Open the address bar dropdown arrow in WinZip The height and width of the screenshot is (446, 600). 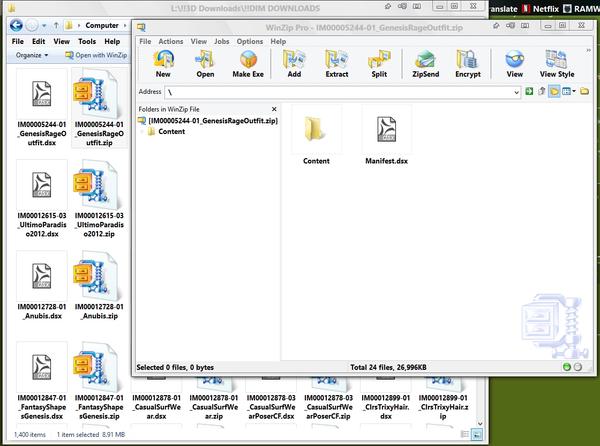[x=516, y=92]
